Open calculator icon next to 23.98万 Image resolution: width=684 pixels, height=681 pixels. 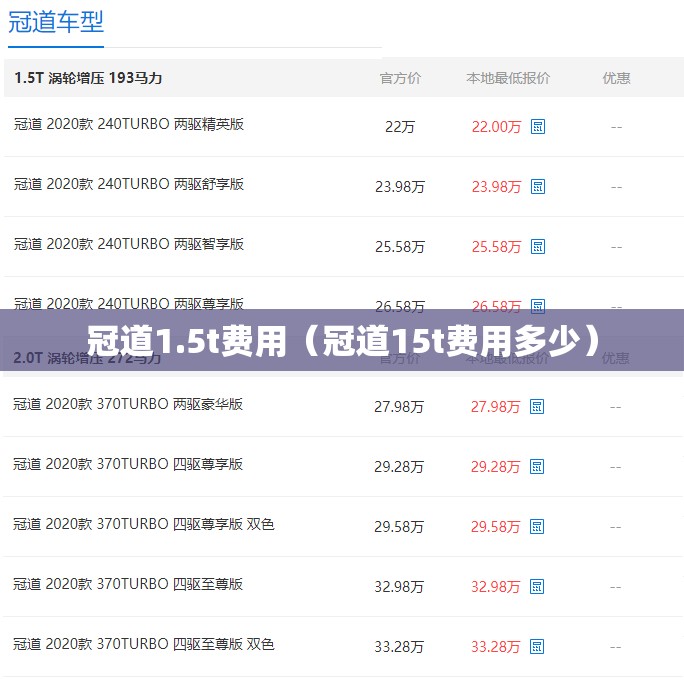click(537, 187)
